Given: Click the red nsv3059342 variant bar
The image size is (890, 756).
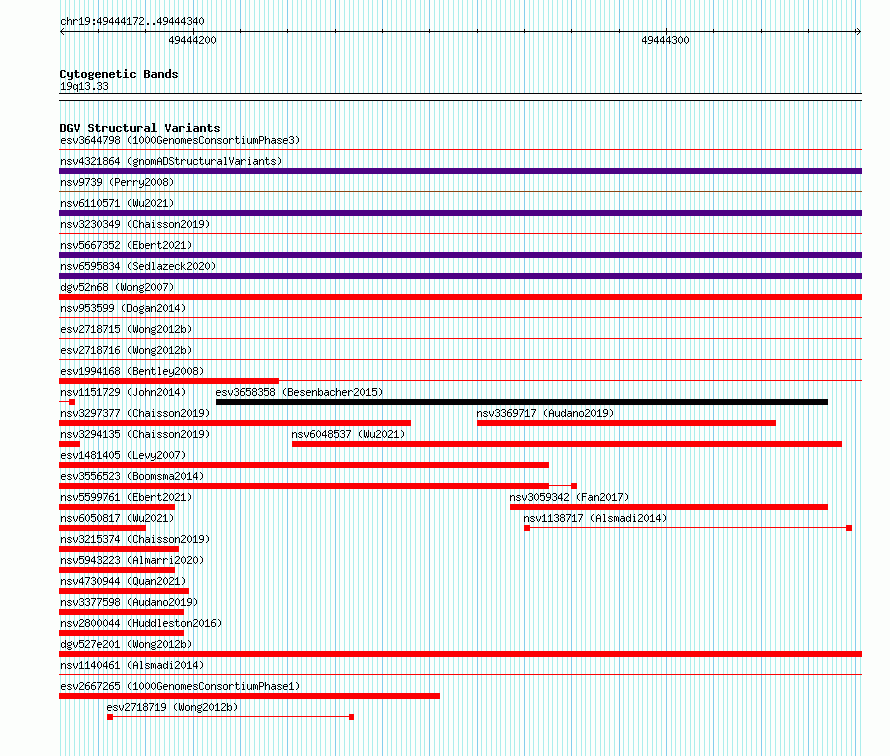Looking at the screenshot, I should click(x=669, y=507).
